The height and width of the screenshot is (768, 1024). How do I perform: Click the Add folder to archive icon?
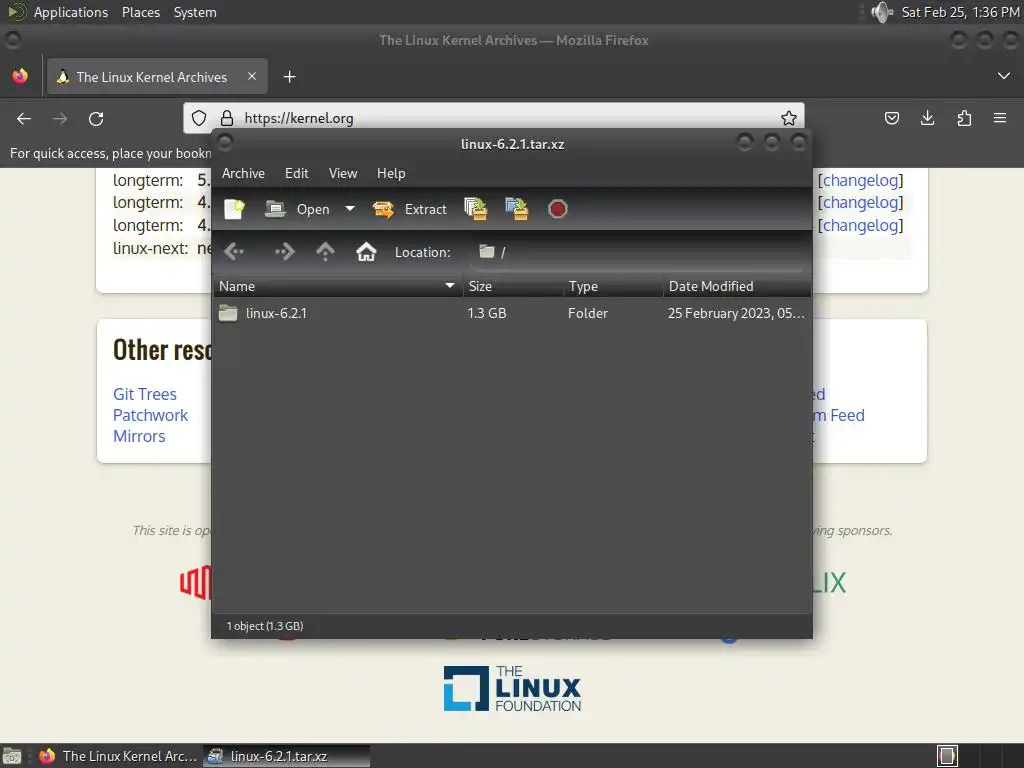coord(517,209)
